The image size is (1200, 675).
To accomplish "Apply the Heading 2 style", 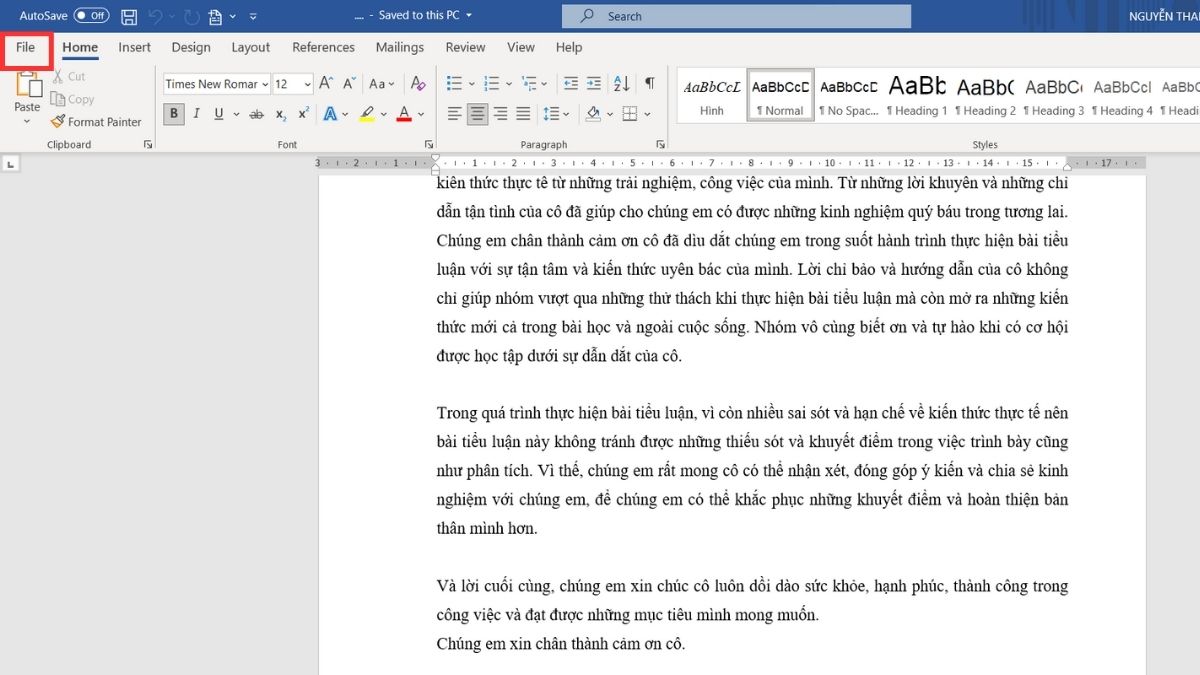I will point(985,96).
